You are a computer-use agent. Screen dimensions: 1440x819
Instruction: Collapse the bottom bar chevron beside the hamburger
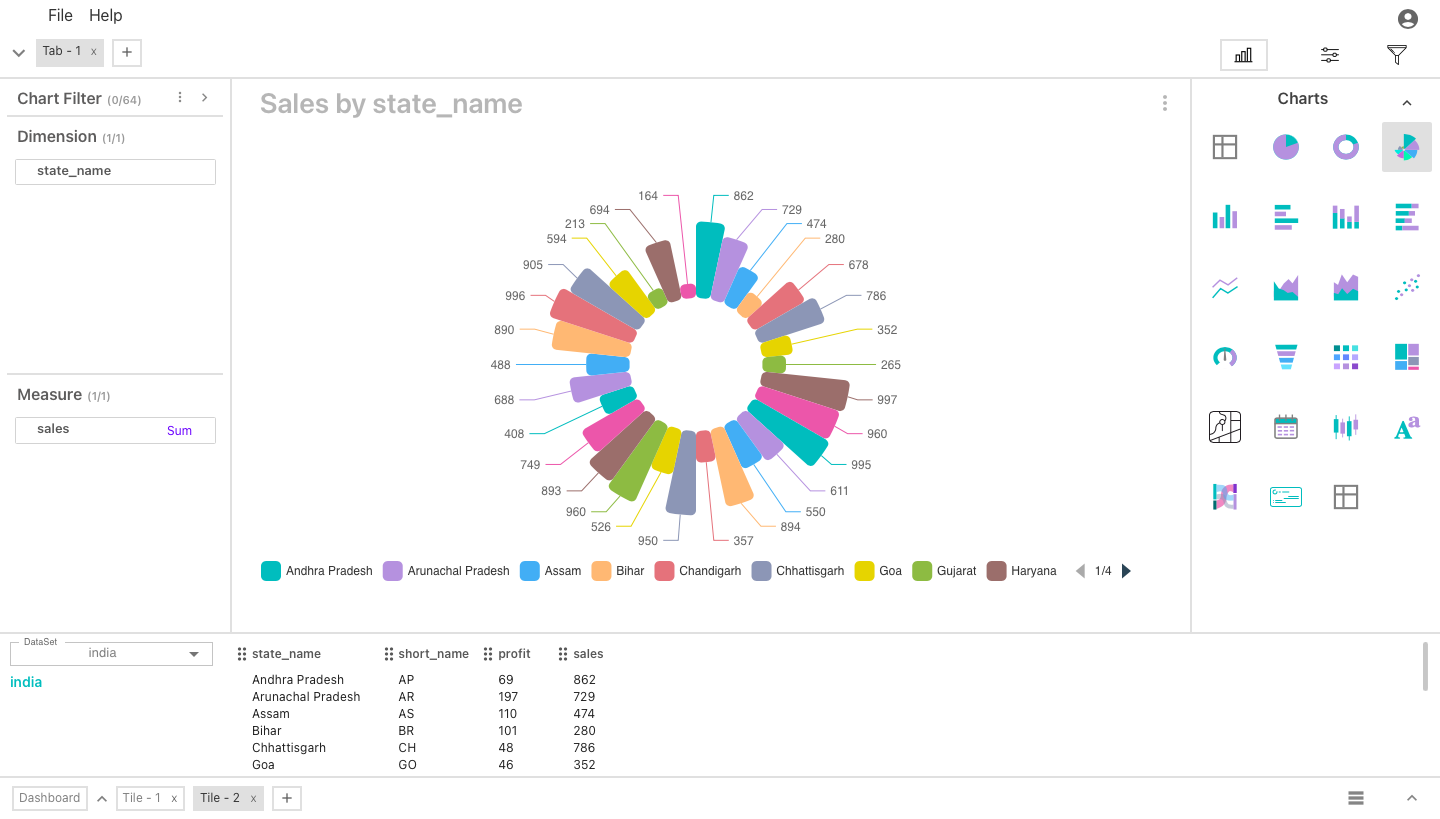(x=1412, y=798)
